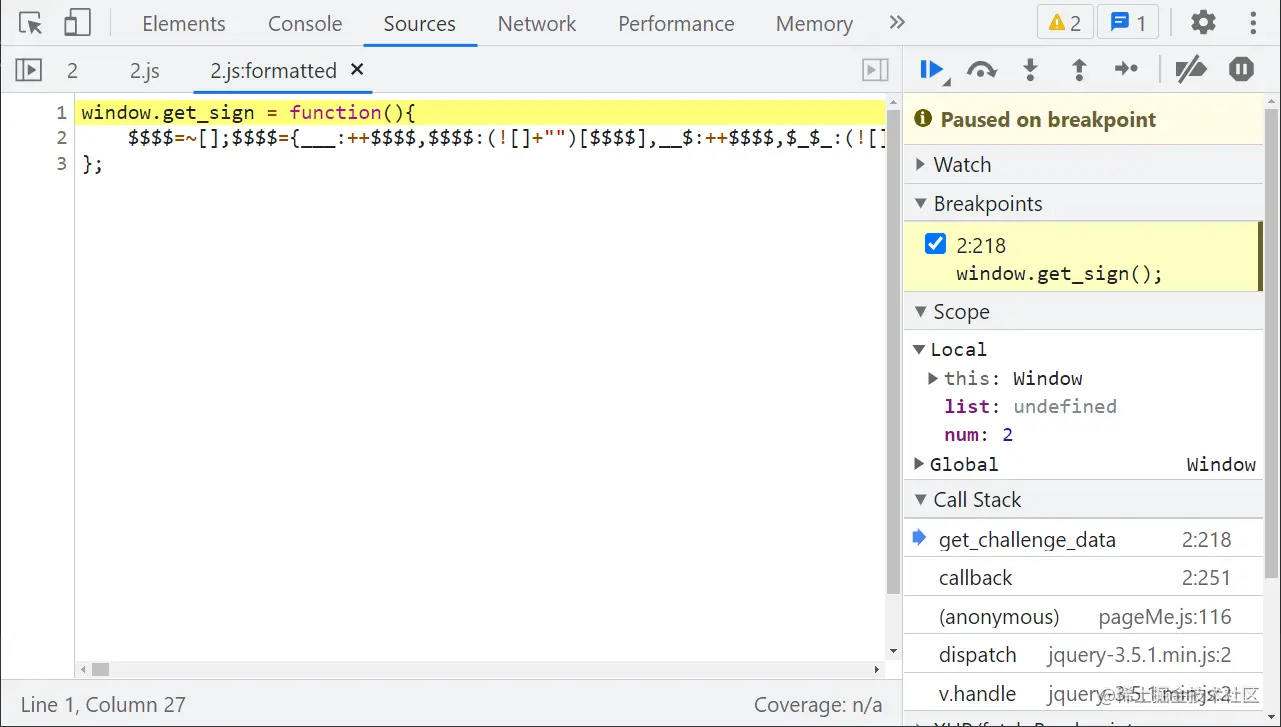This screenshot has width=1281, height=727.
Task: Click the 'Paused on breakpoint' banner
Action: (x=1083, y=120)
